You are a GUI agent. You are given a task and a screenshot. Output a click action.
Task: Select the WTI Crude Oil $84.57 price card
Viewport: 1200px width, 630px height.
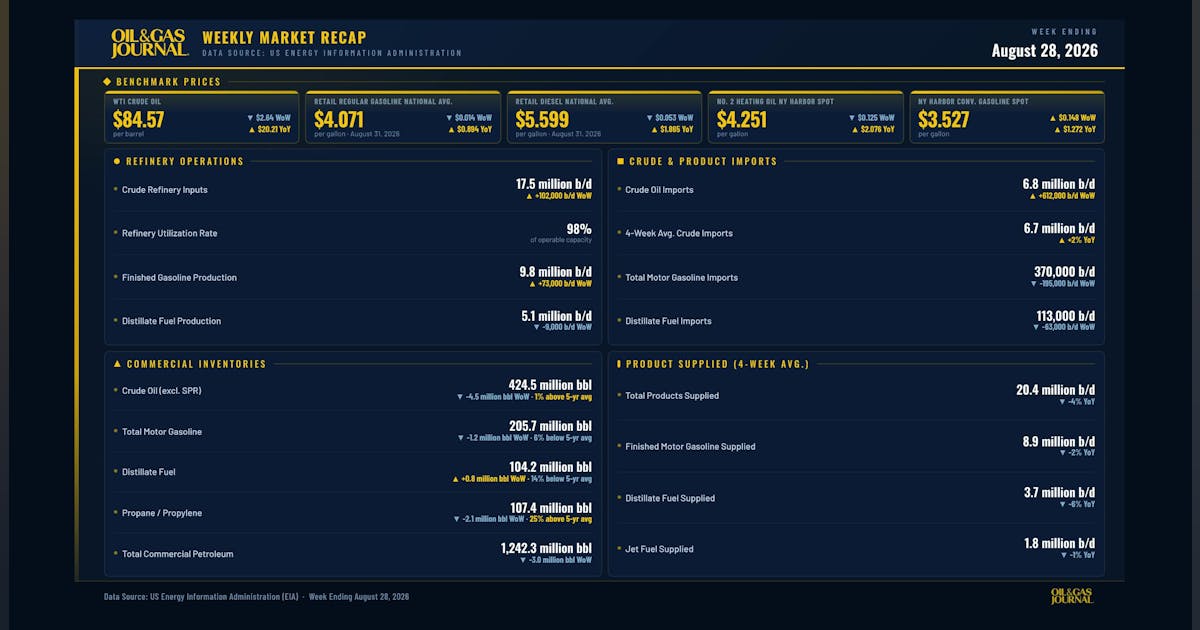pos(202,117)
